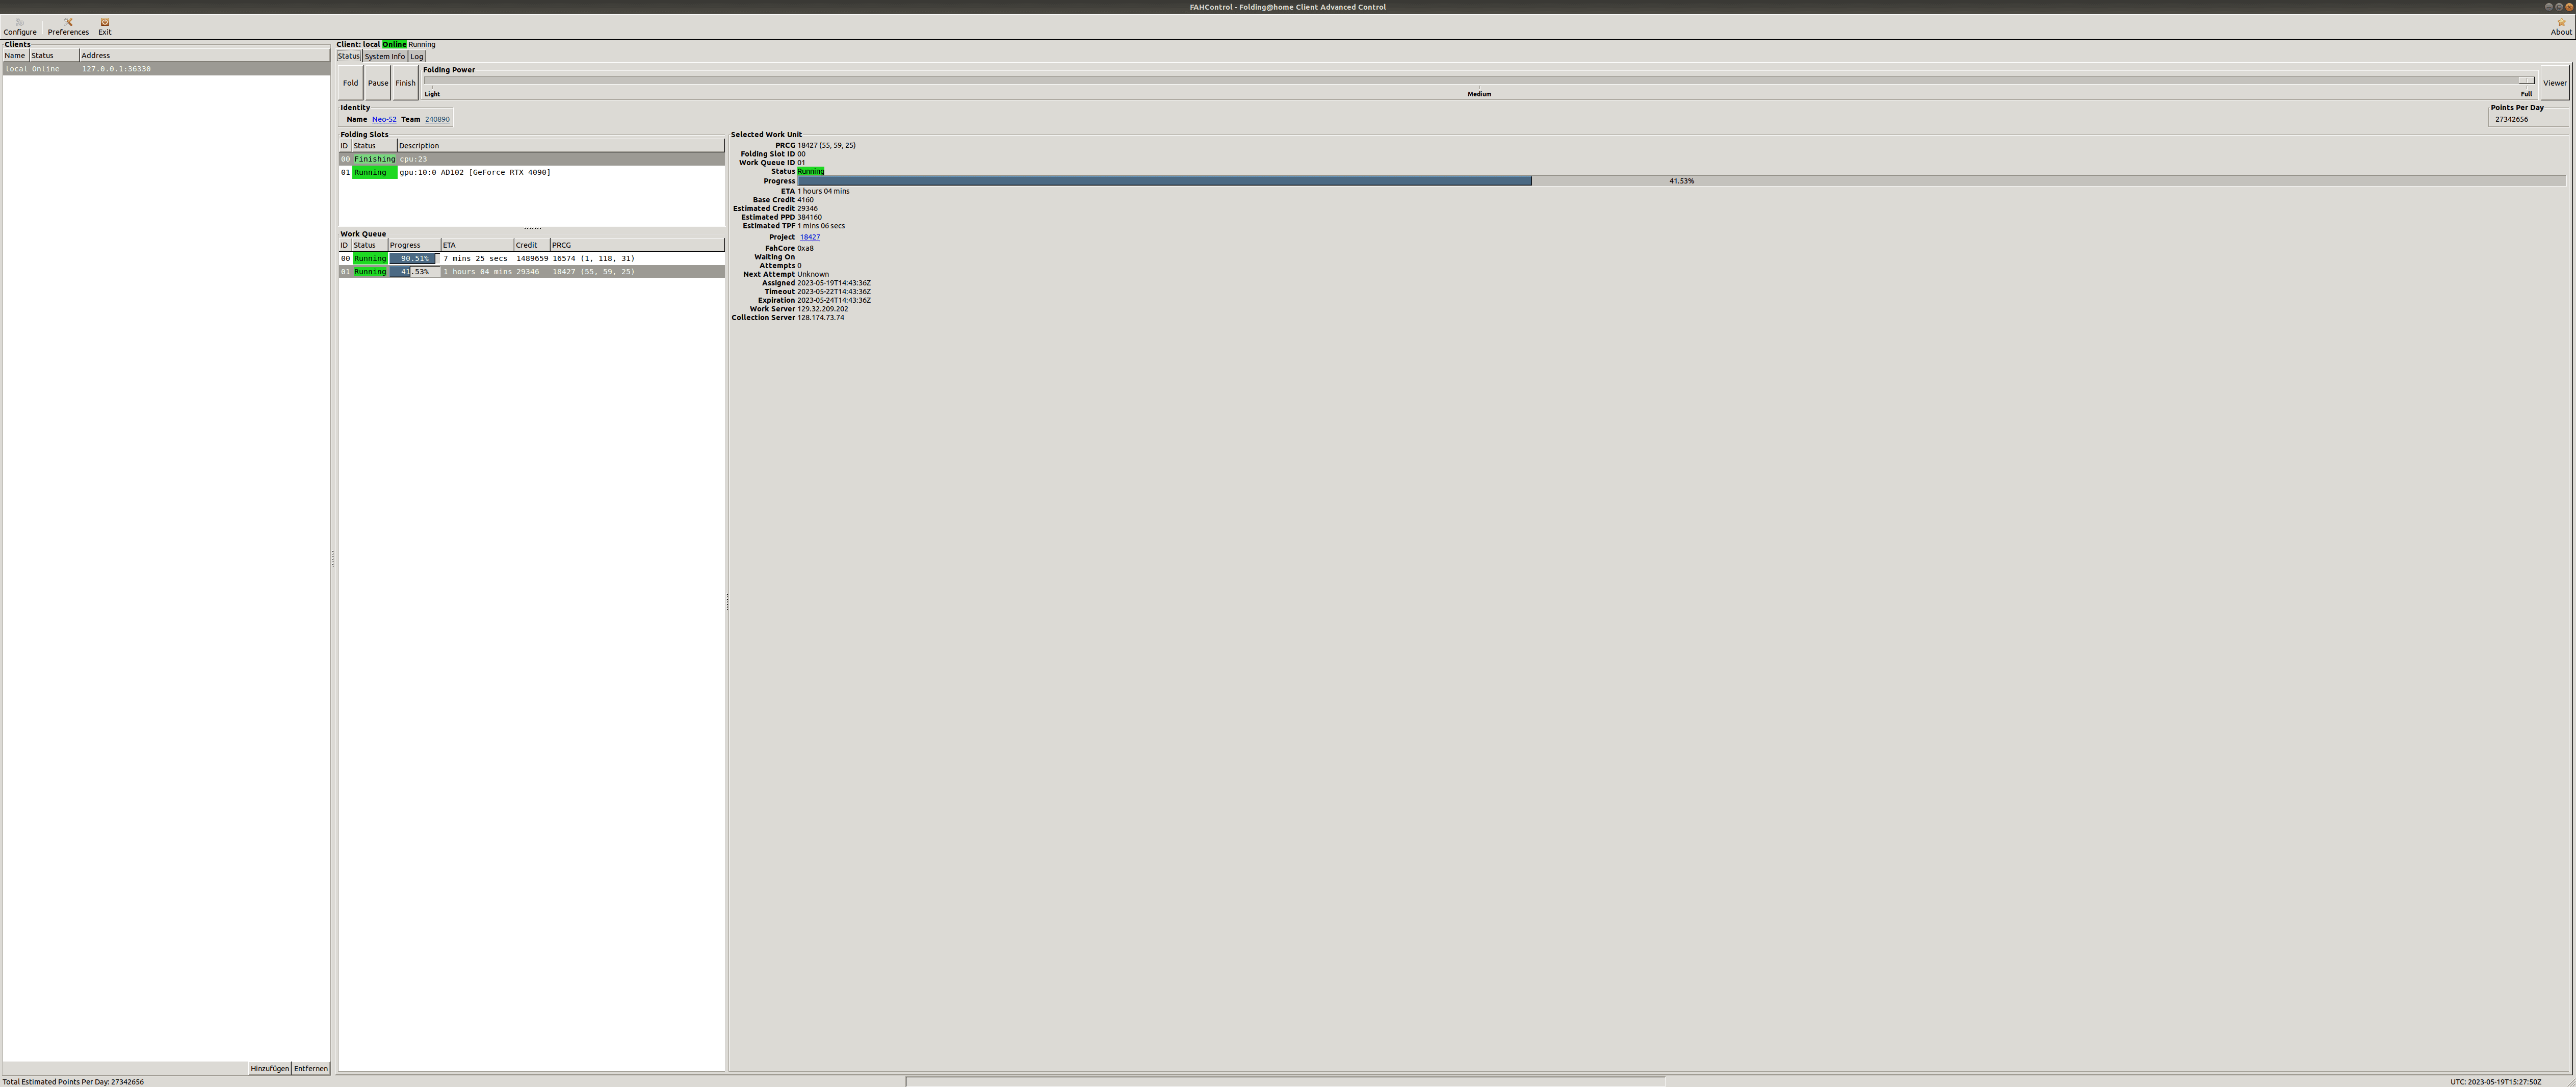Sort clients by Name column header
The width and height of the screenshot is (2576, 1087).
point(15,56)
